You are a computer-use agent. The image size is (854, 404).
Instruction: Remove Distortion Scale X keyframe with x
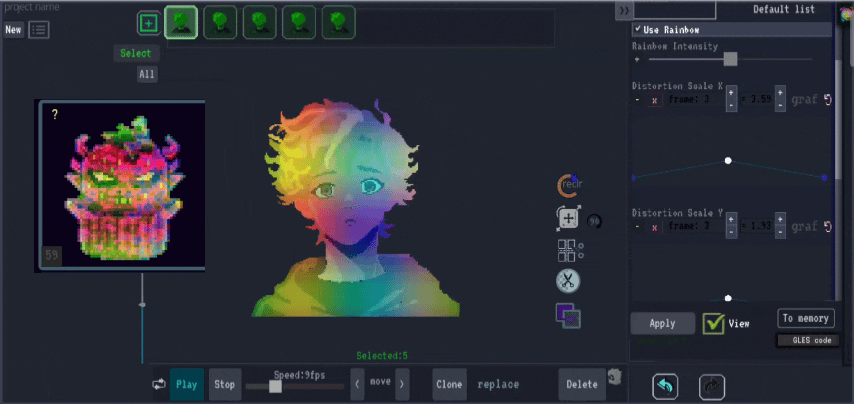655,100
